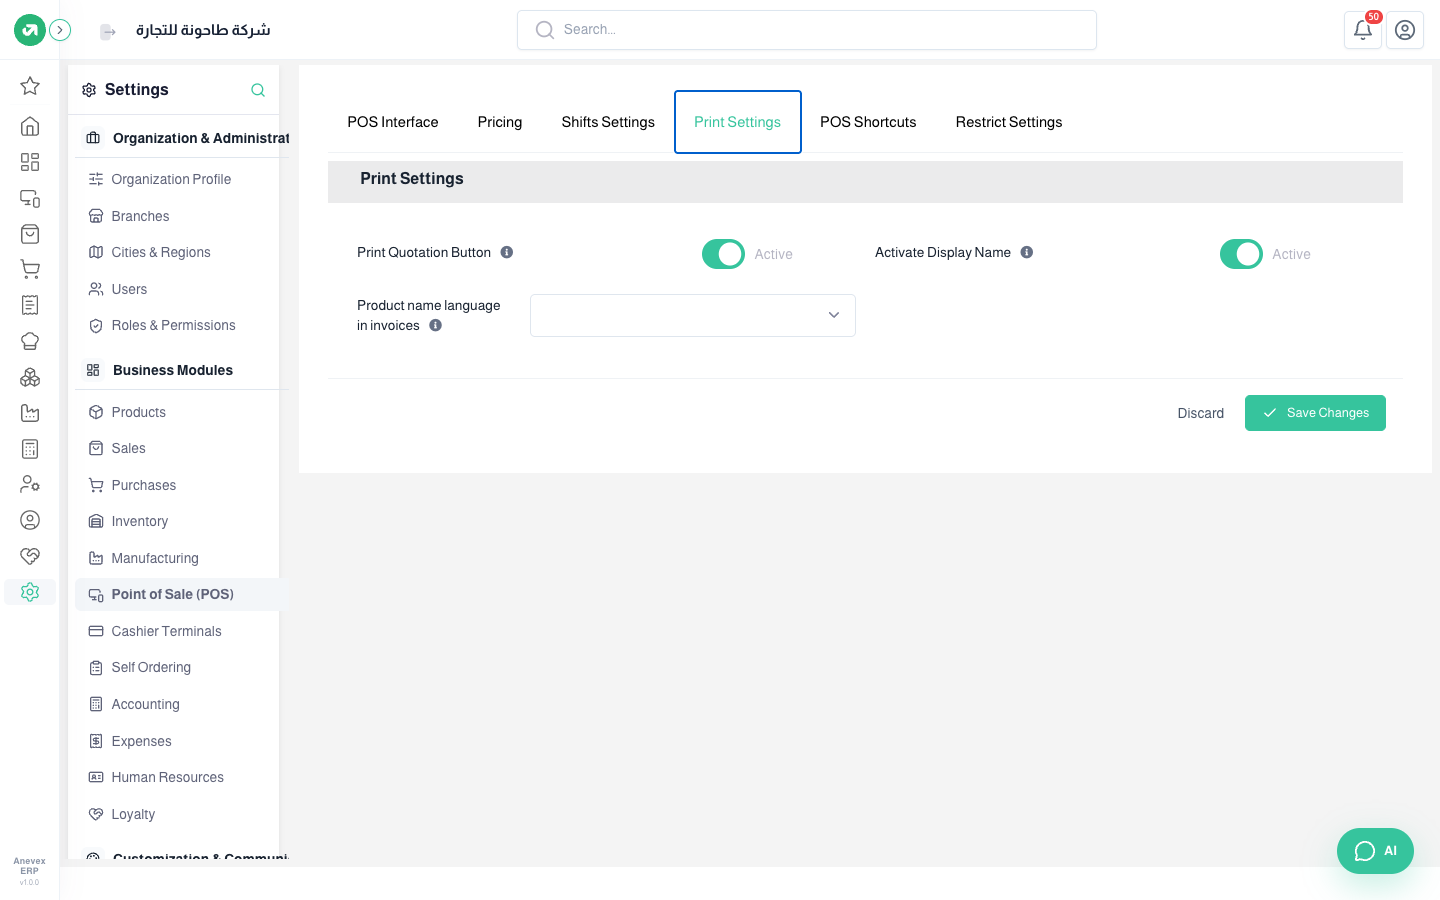Open the user account menu icon
Viewport: 1440px width, 900px height.
point(1405,30)
